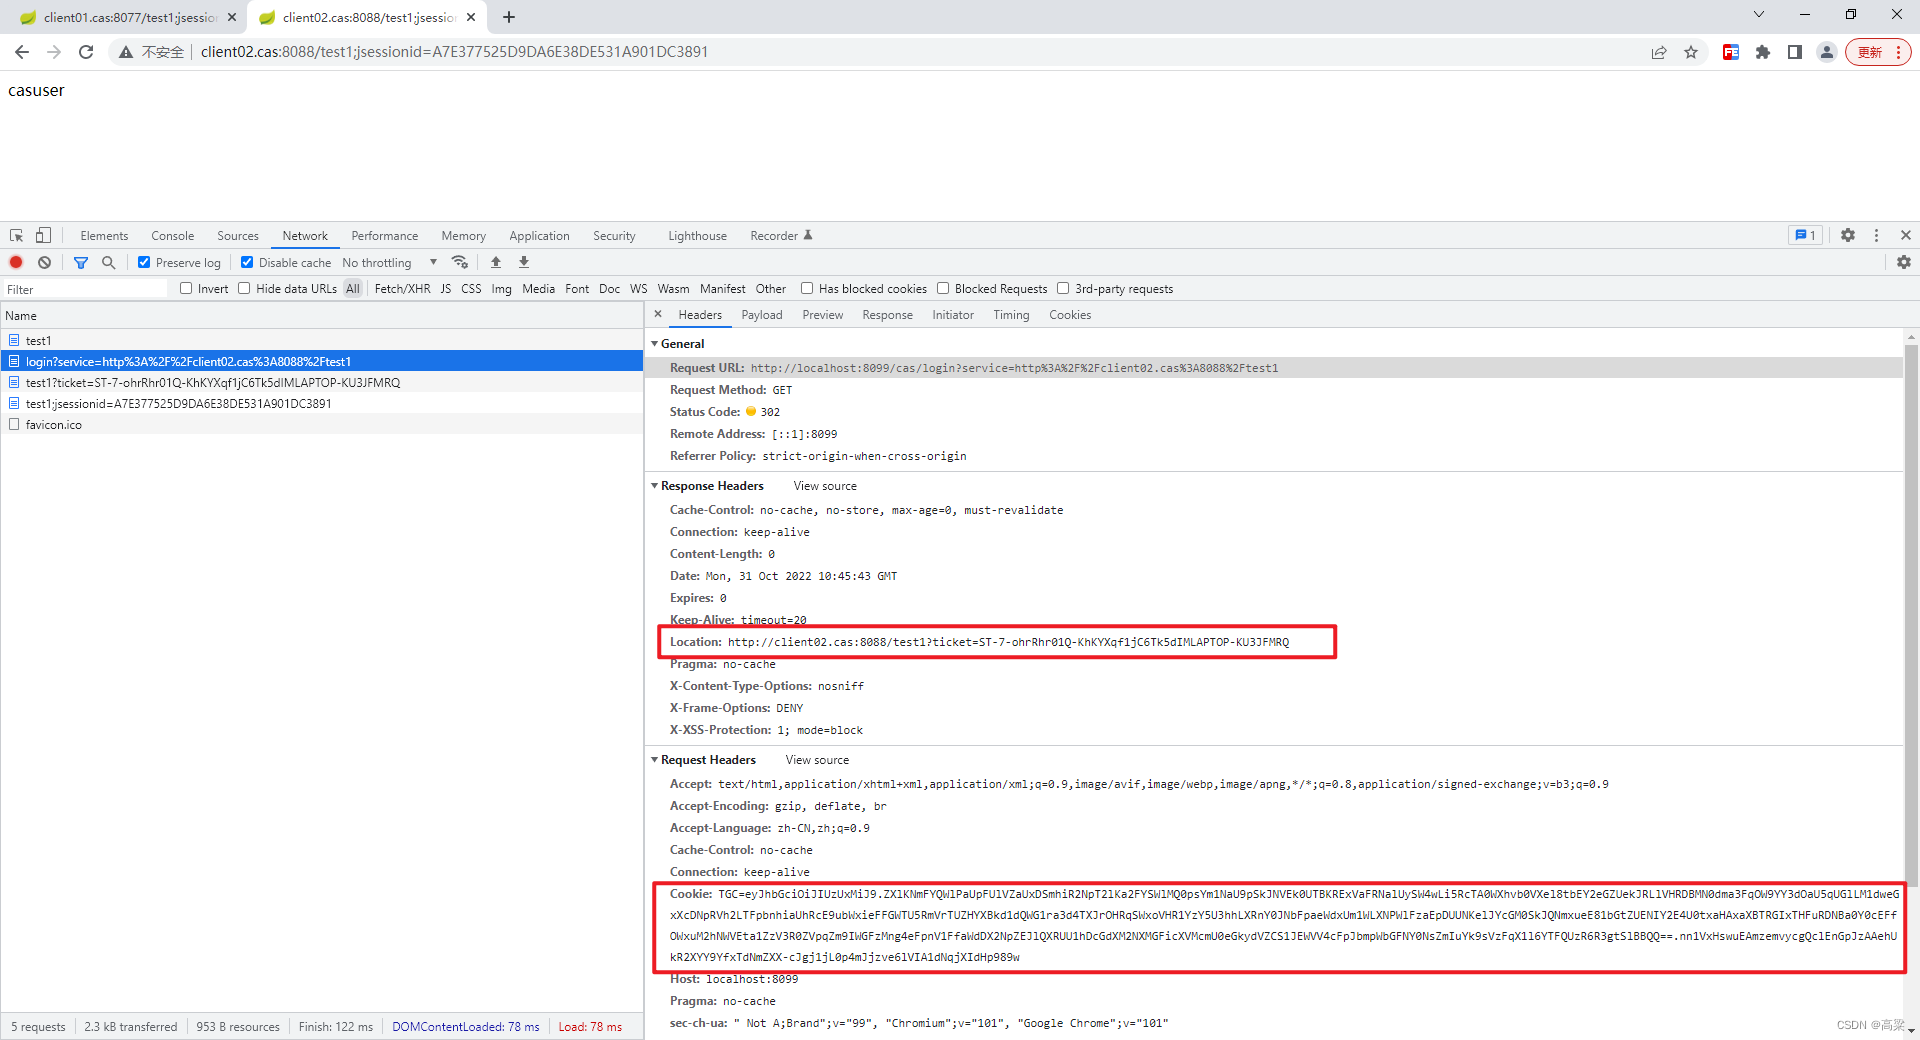Check 3rd-party requests

click(x=1063, y=288)
